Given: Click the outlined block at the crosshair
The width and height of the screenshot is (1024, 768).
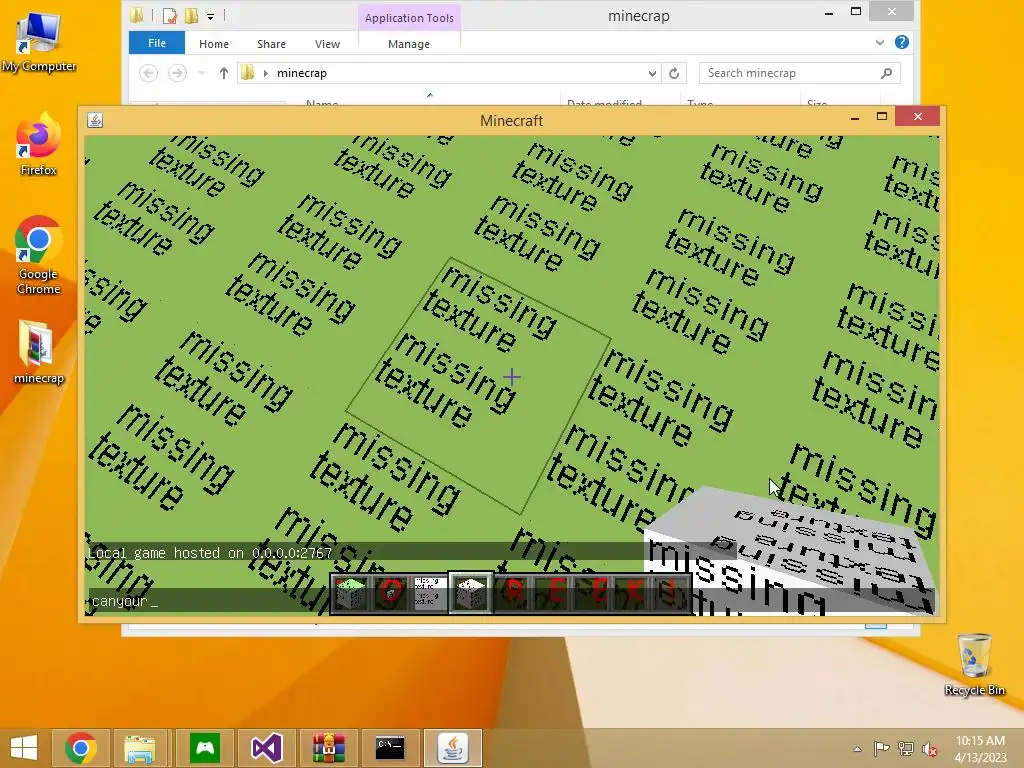Looking at the screenshot, I should [478, 386].
